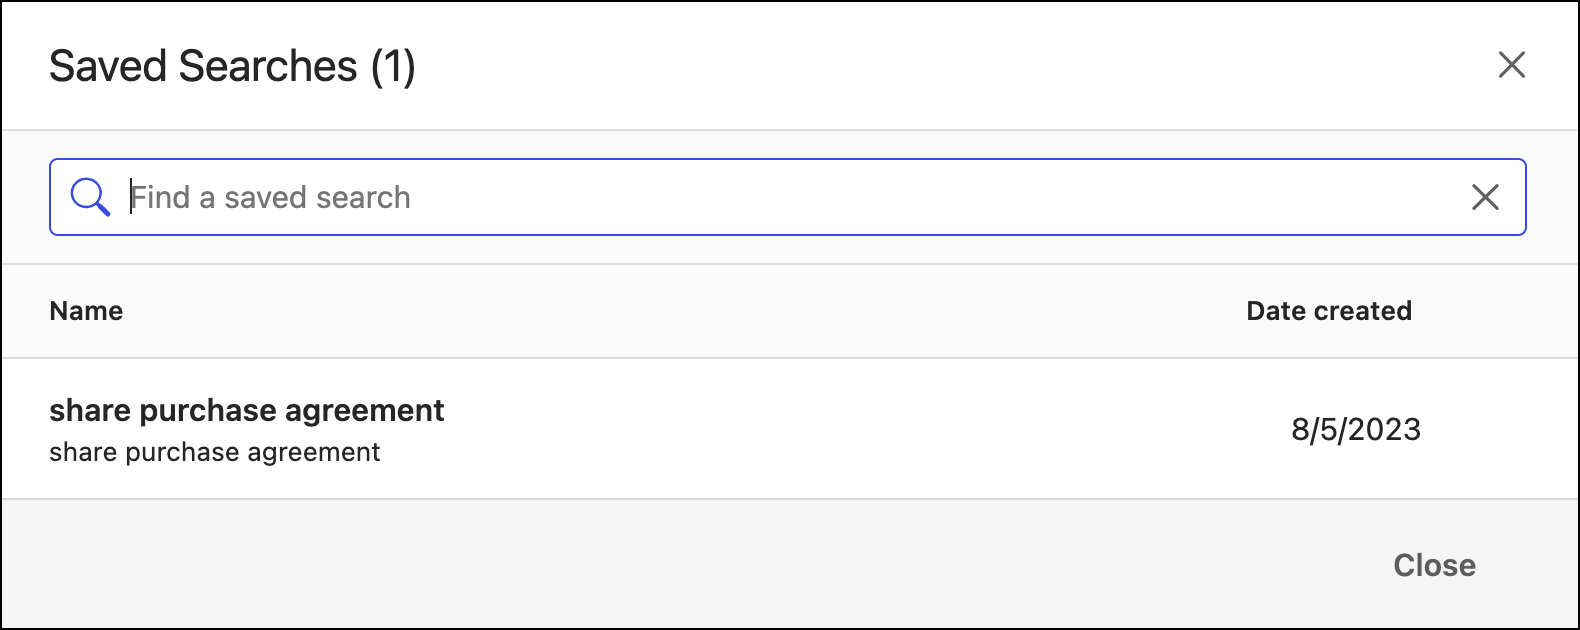The width and height of the screenshot is (1580, 630).
Task: Clear the saved search field text
Action: pos(1485,197)
